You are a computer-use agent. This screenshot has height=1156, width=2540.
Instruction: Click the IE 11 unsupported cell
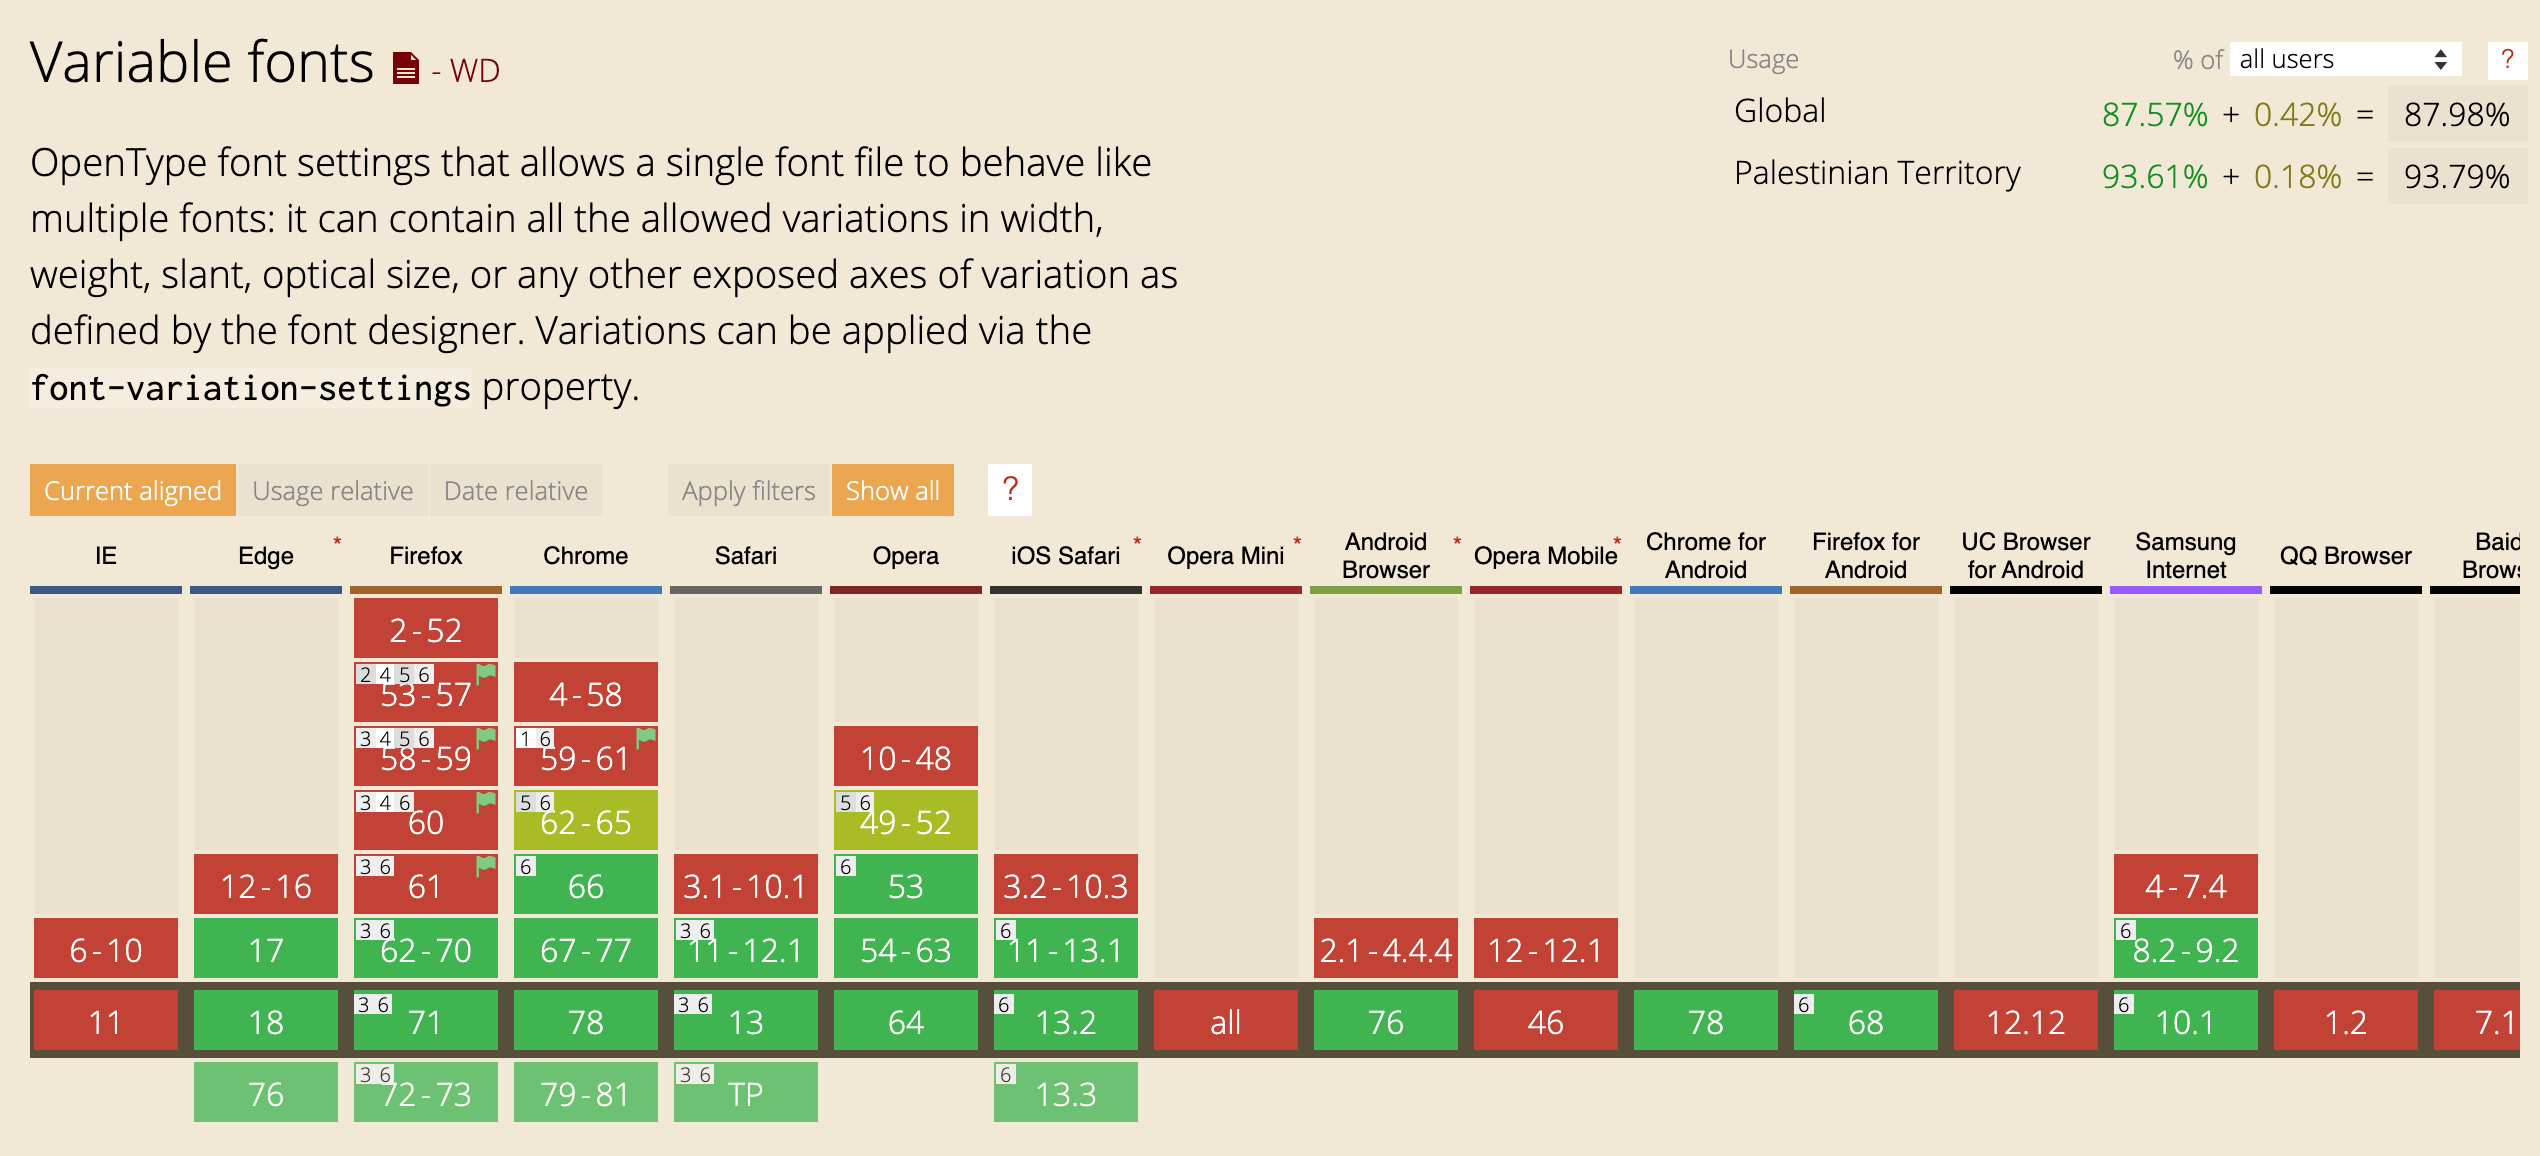pyautogui.click(x=106, y=1021)
